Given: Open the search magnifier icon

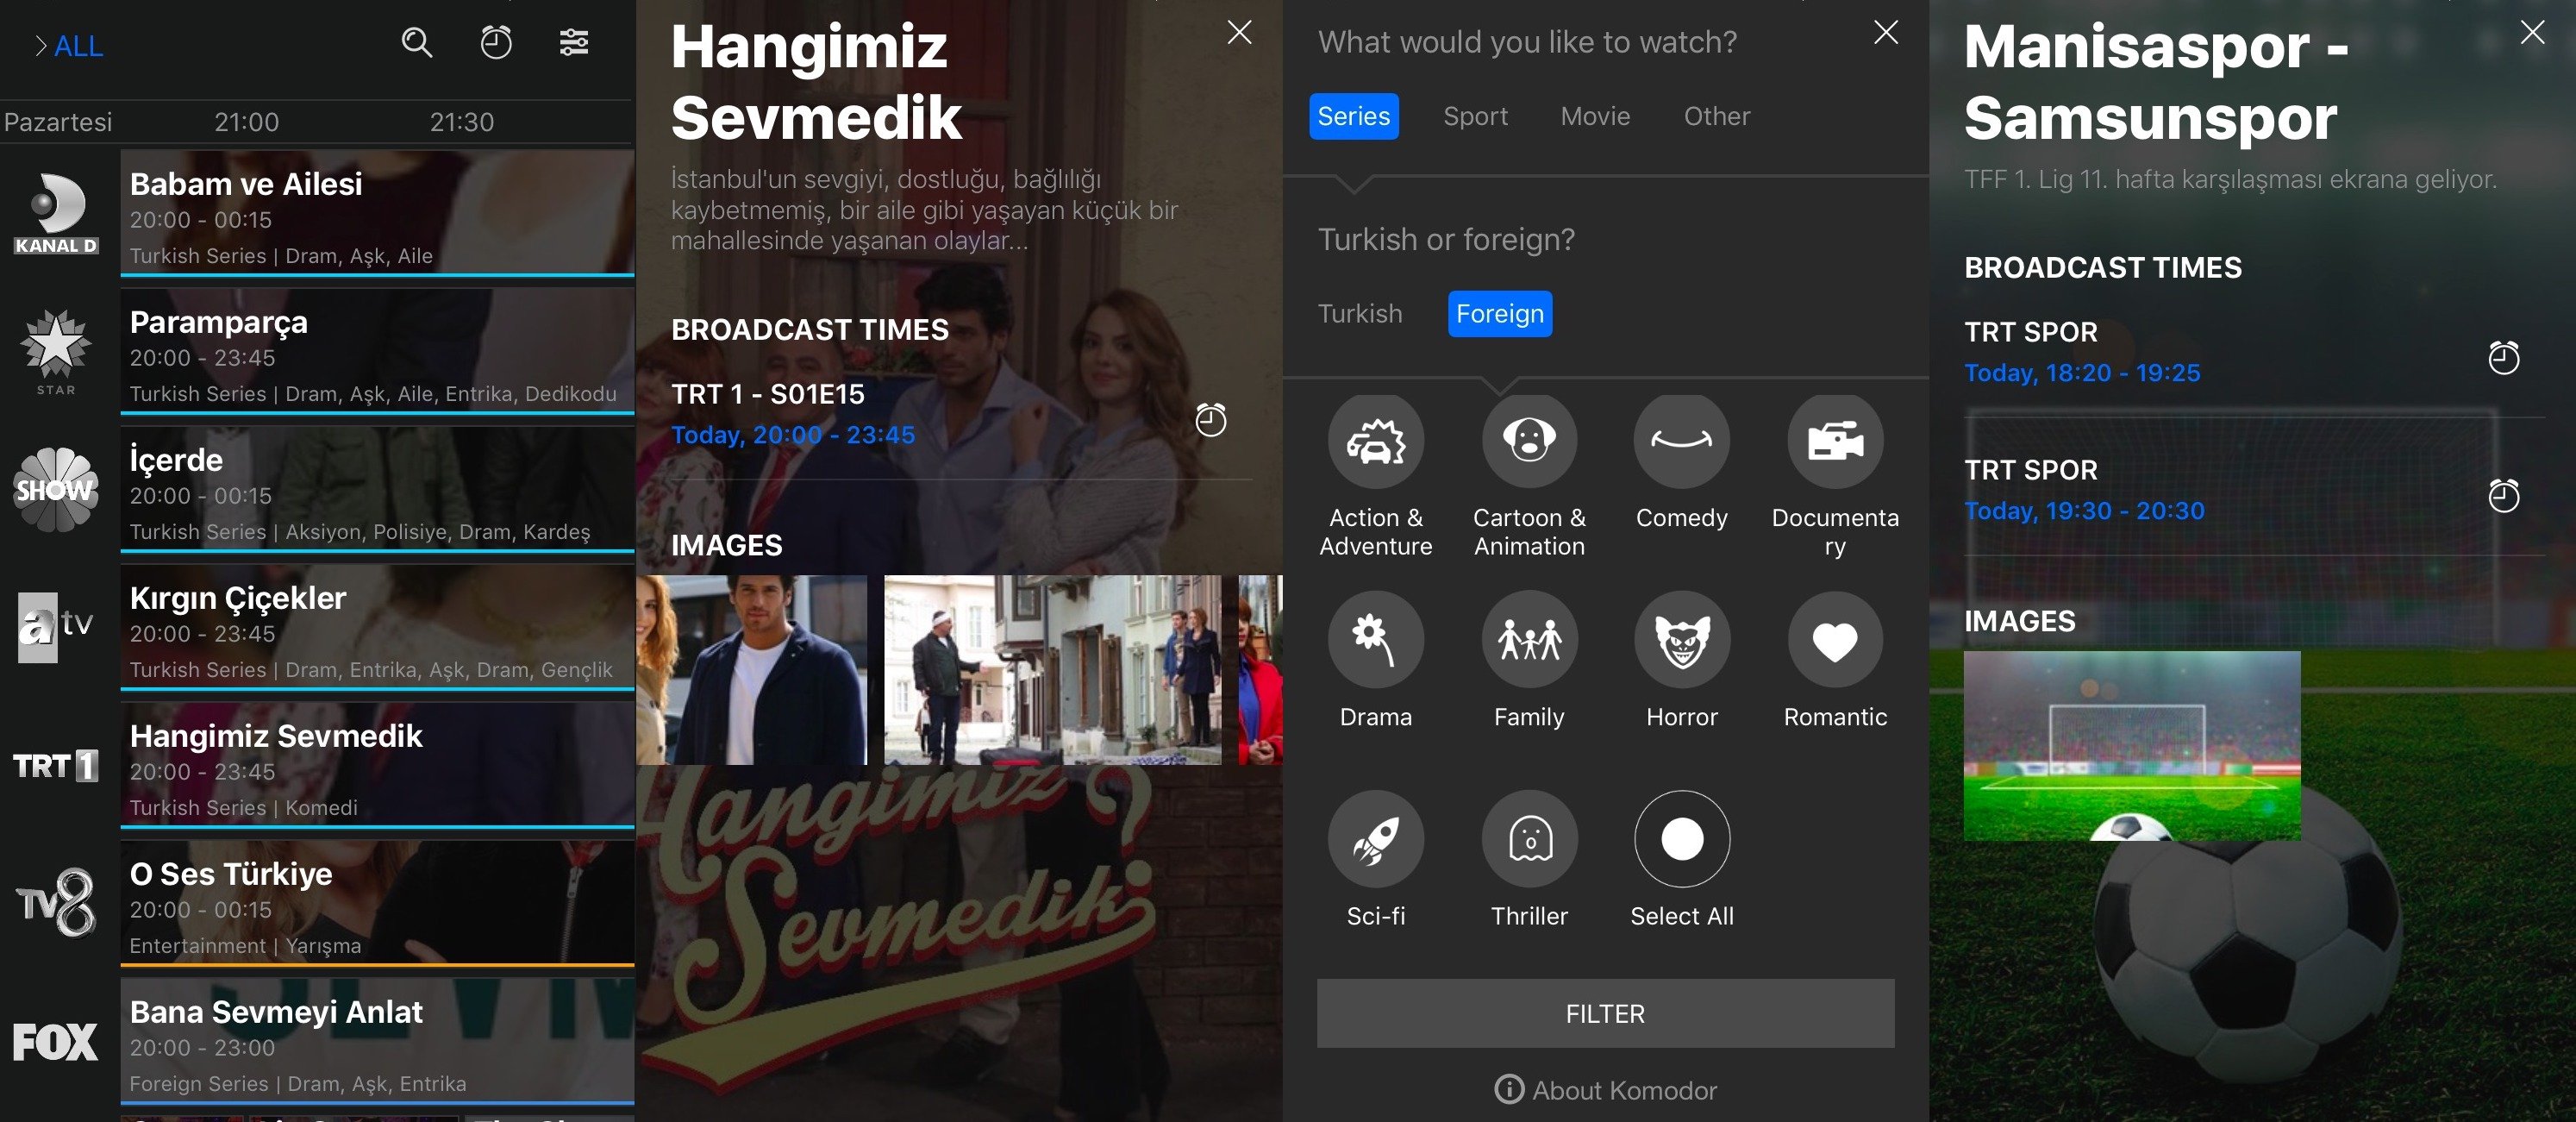Looking at the screenshot, I should (417, 43).
